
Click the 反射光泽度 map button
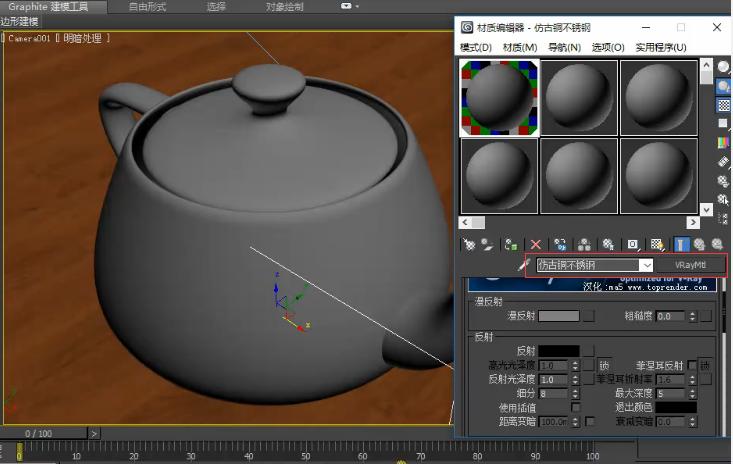point(590,379)
